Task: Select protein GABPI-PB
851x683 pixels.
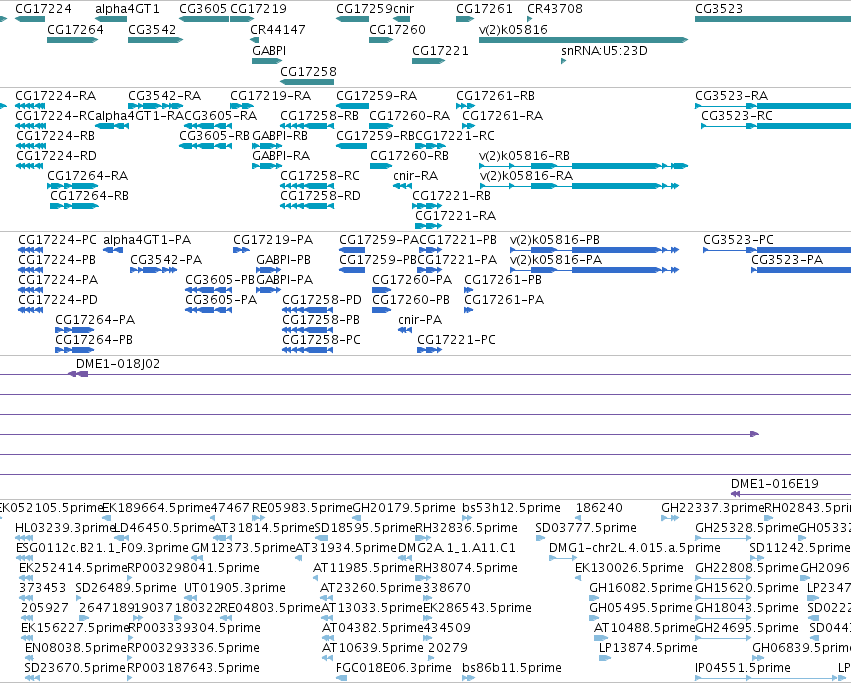Action: (283, 260)
